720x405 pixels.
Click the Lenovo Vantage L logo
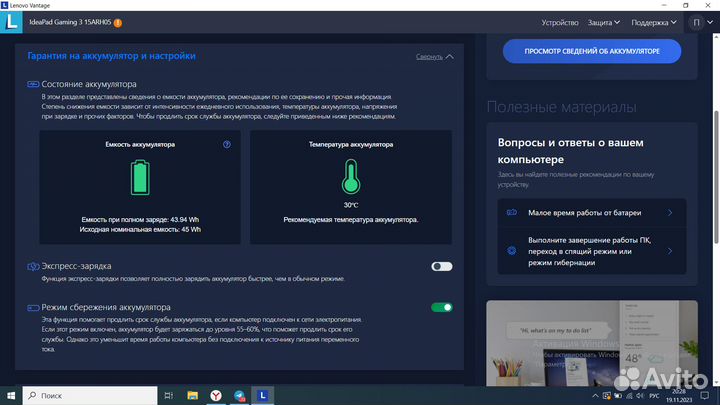pyautogui.click(x=11, y=22)
